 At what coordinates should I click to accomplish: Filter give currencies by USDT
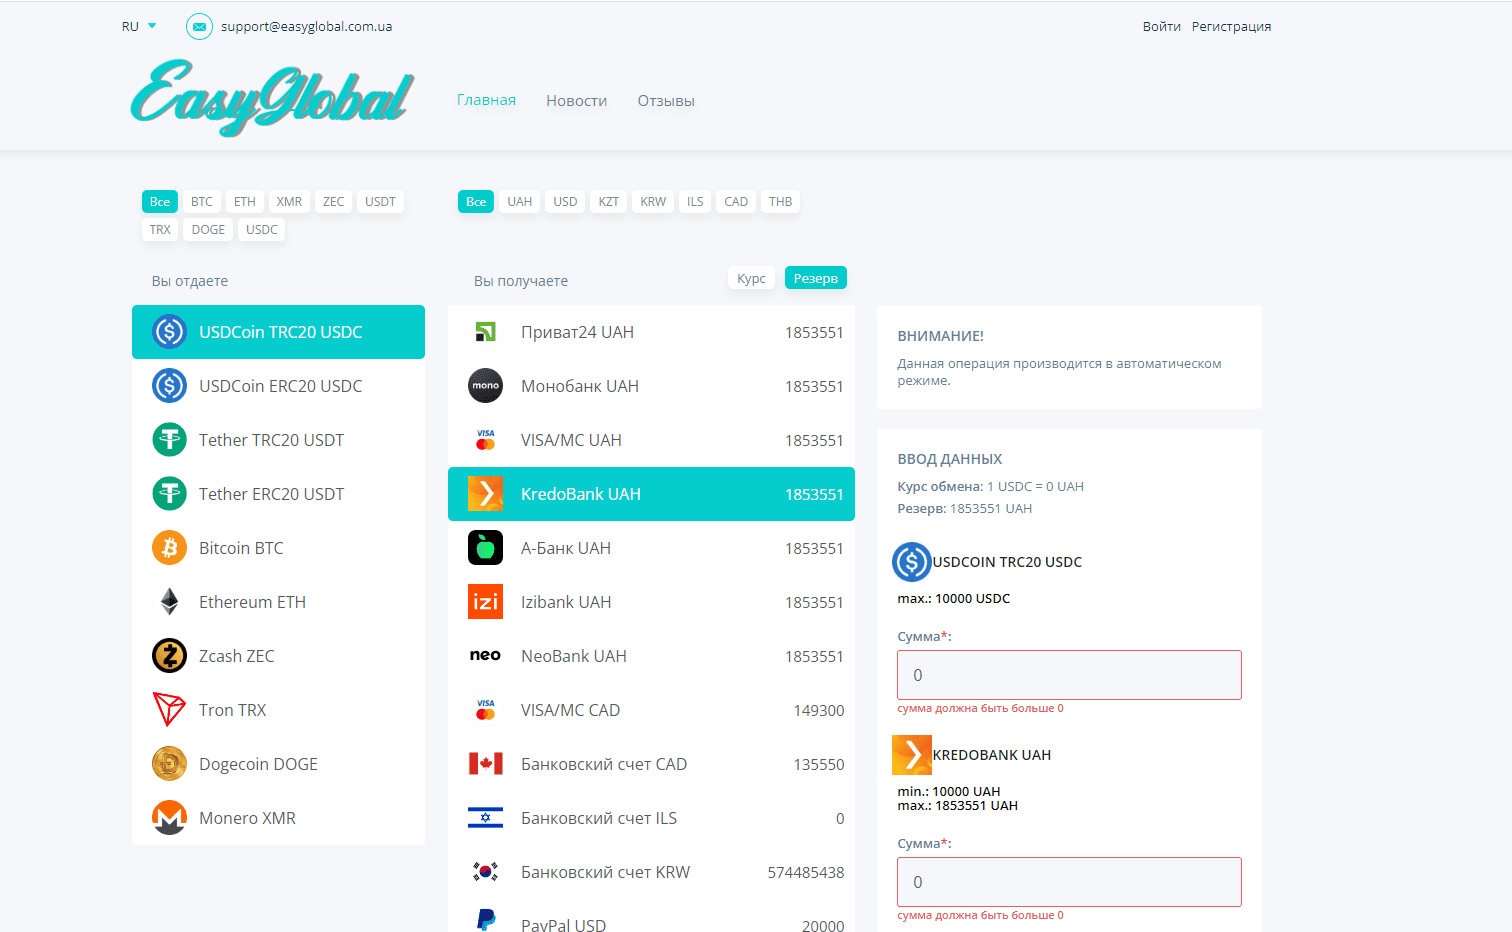[x=380, y=201]
